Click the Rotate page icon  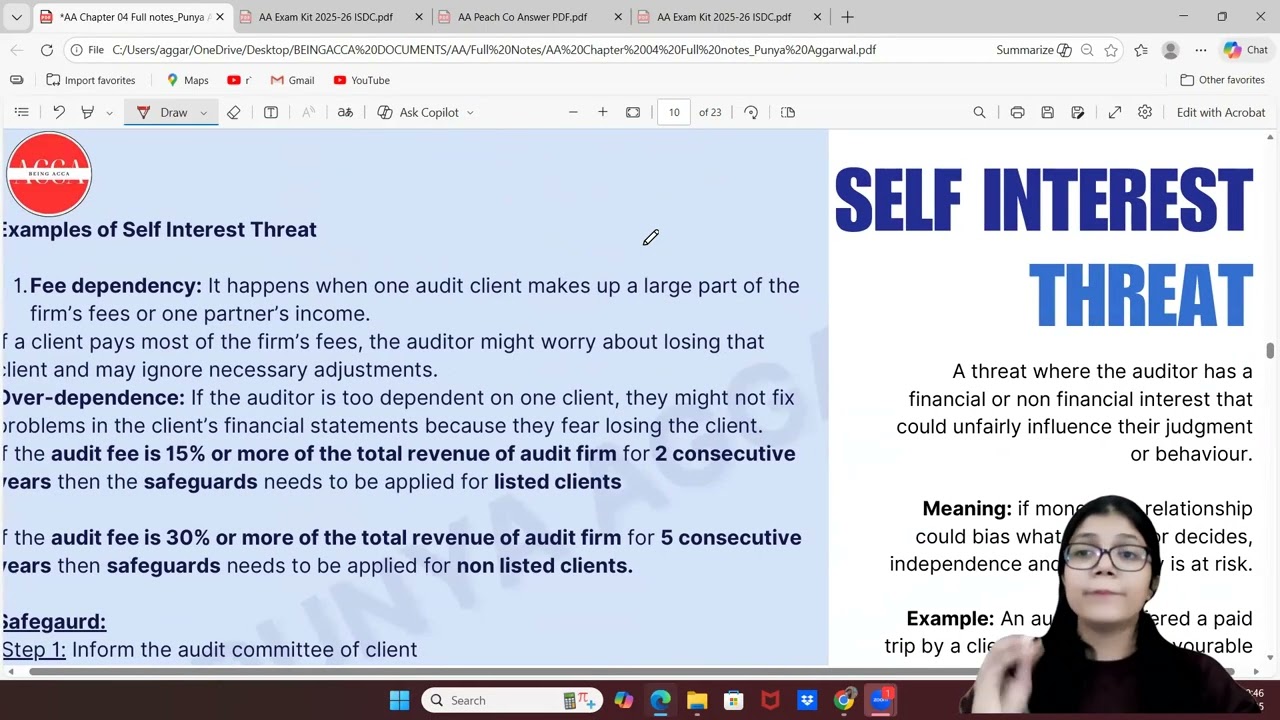(x=751, y=112)
